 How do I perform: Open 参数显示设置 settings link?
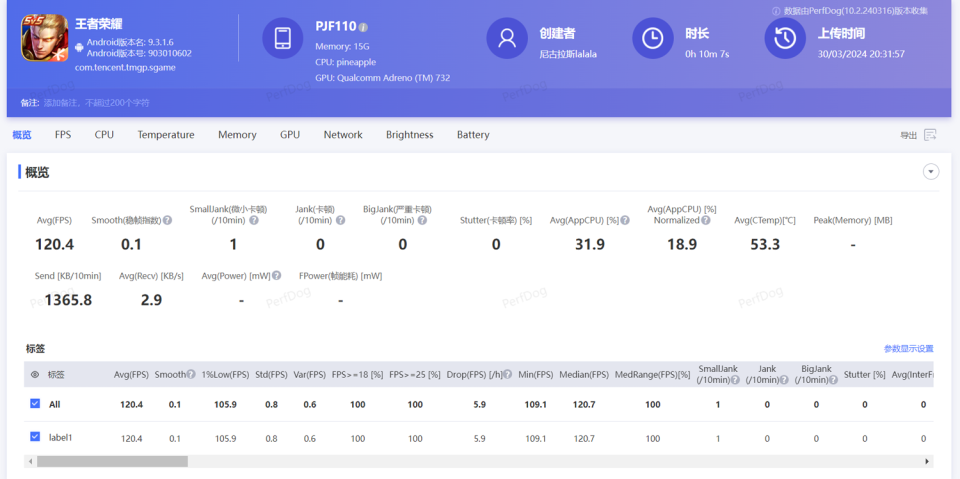pos(909,349)
